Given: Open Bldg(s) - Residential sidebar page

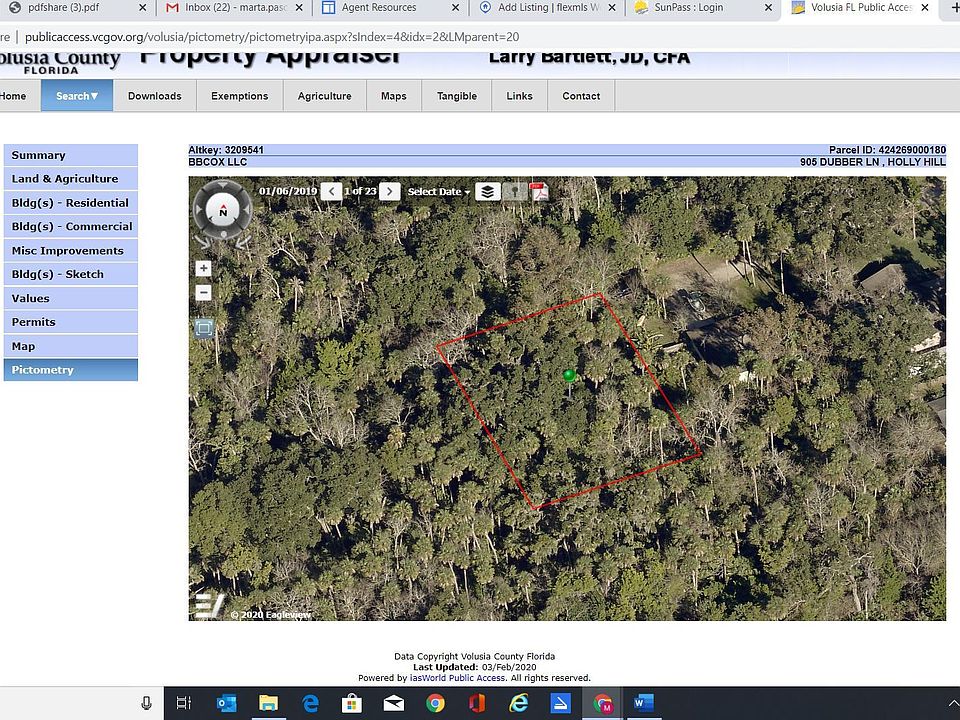Looking at the screenshot, I should pyautogui.click(x=71, y=203).
